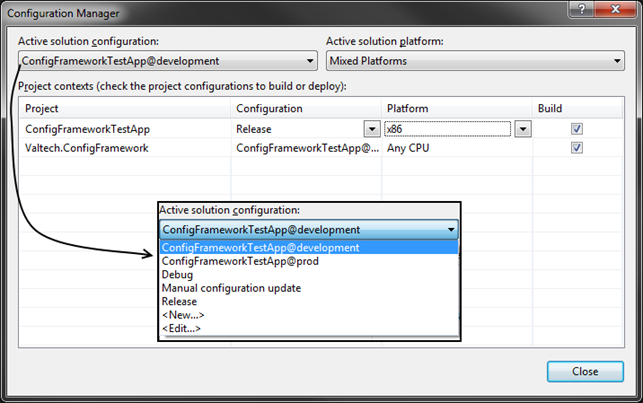Click the Close button
The width and height of the screenshot is (643, 403).
coord(585,371)
